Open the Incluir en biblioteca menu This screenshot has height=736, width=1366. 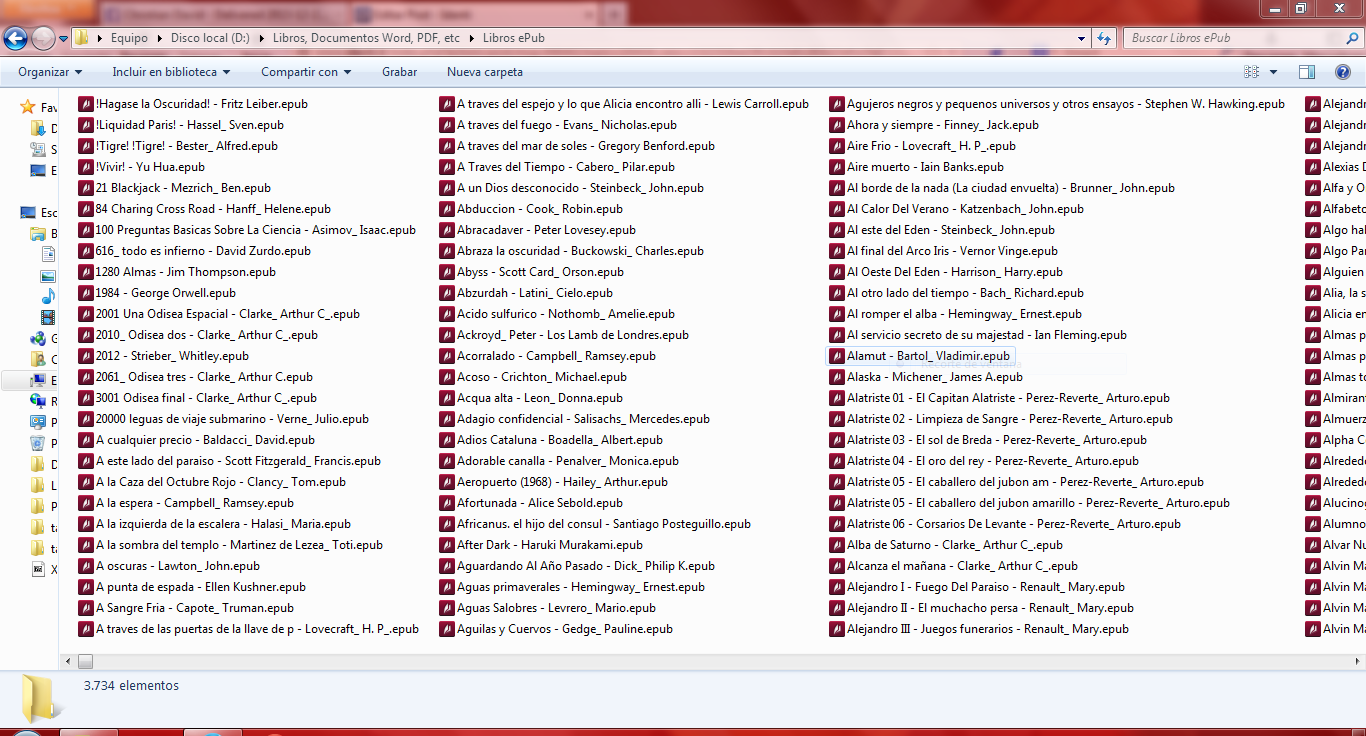(171, 72)
